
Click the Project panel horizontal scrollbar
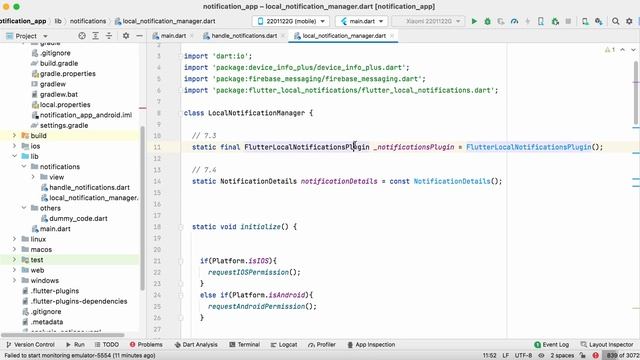[62, 335]
